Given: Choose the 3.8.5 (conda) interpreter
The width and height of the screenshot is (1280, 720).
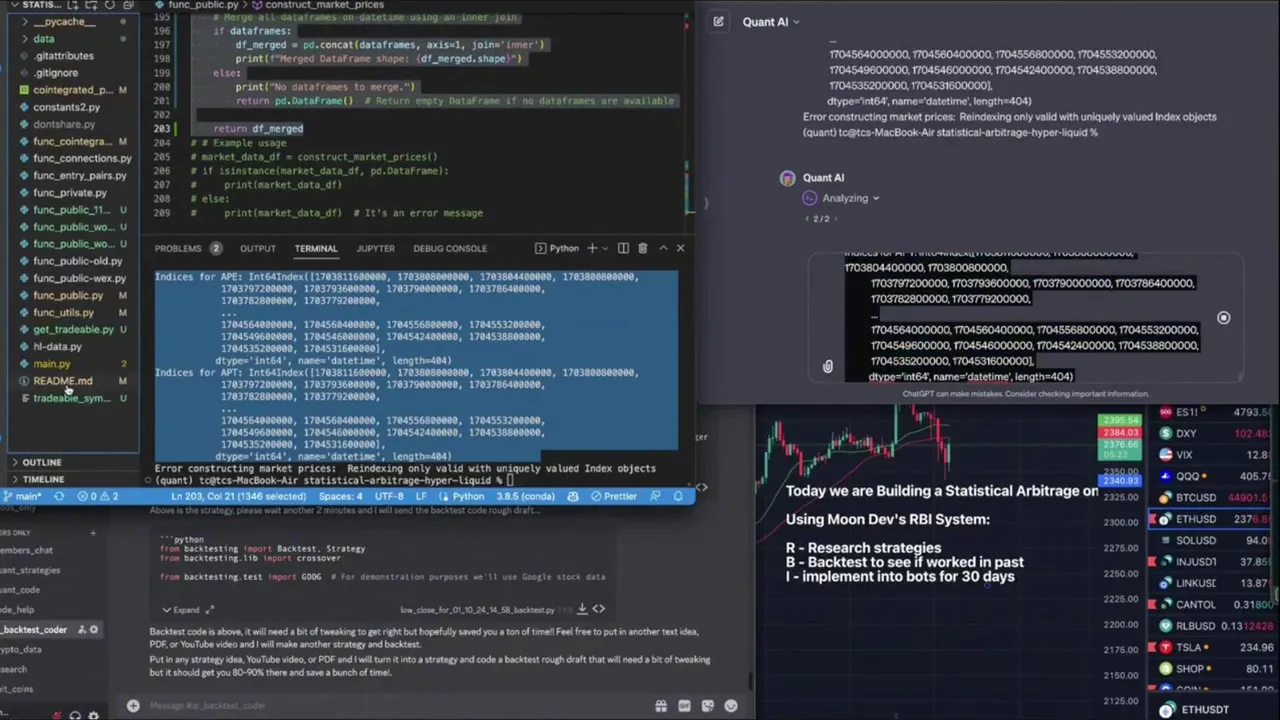Looking at the screenshot, I should pyautogui.click(x=526, y=496).
